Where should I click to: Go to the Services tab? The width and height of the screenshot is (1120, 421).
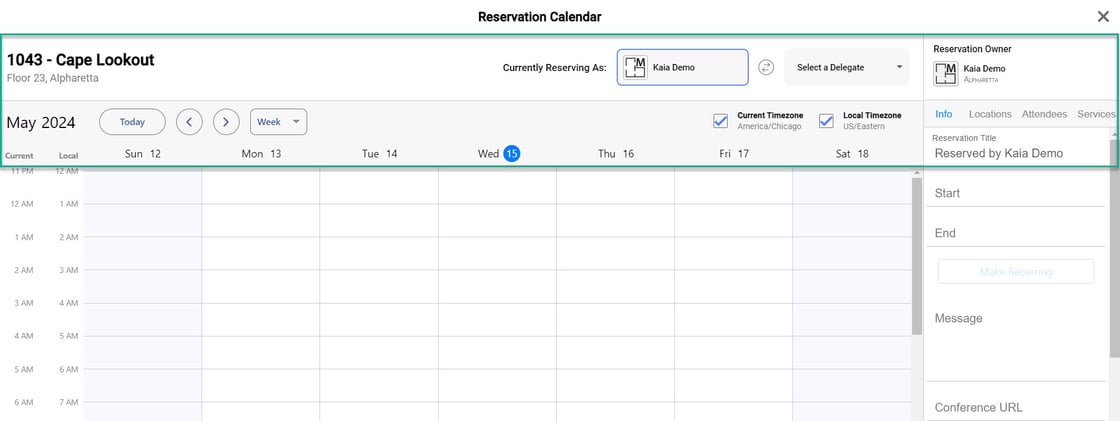1096,115
